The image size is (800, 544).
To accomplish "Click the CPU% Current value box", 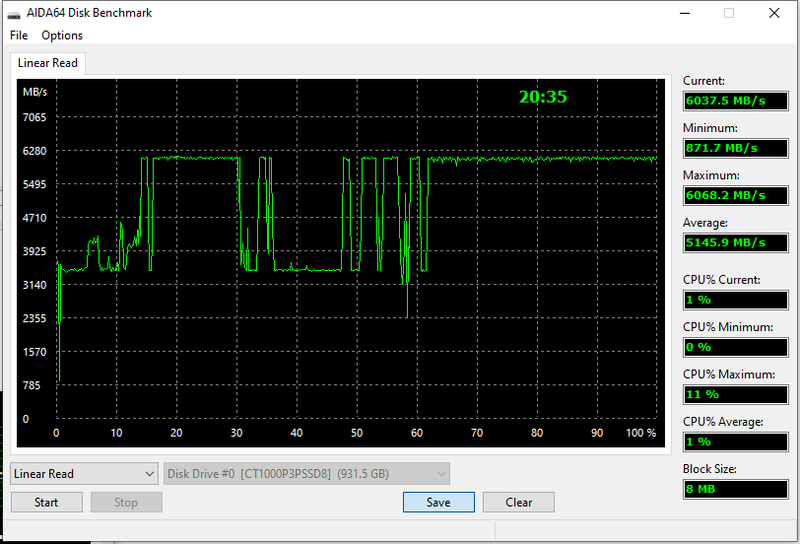I will [736, 300].
